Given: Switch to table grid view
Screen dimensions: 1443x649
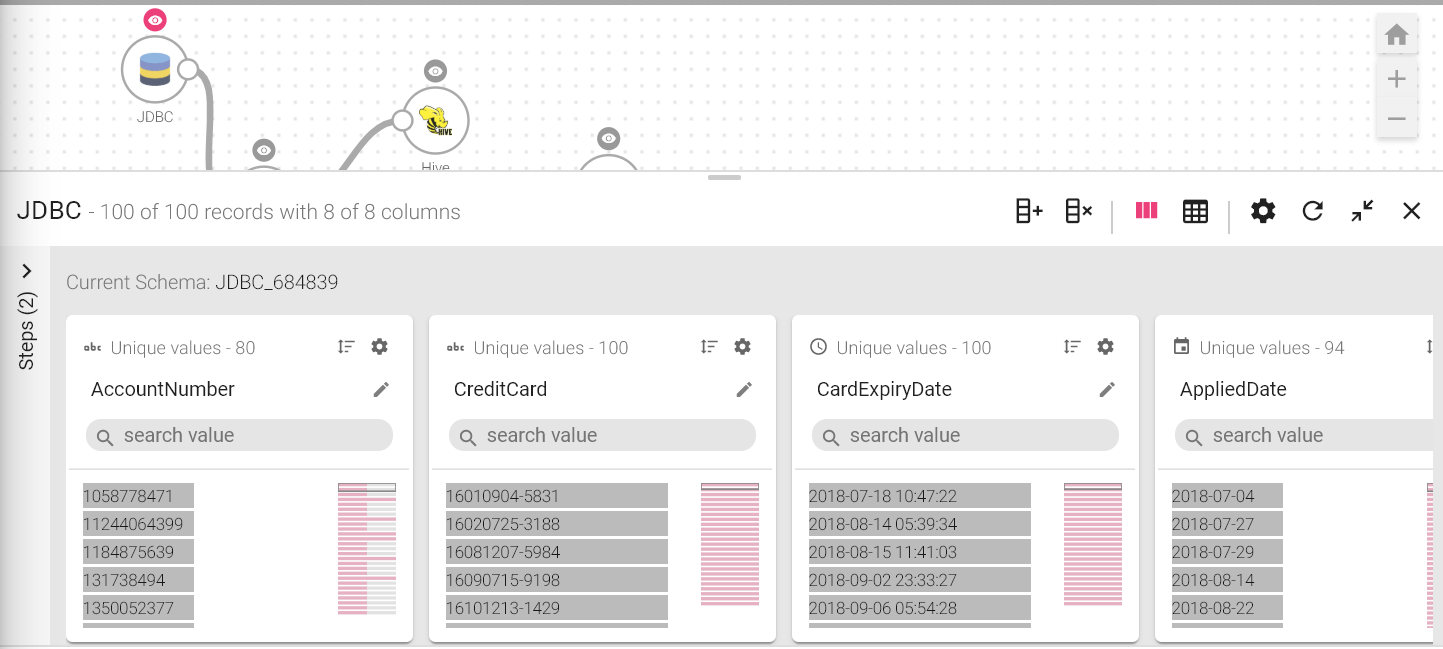Looking at the screenshot, I should pyautogui.click(x=1195, y=211).
